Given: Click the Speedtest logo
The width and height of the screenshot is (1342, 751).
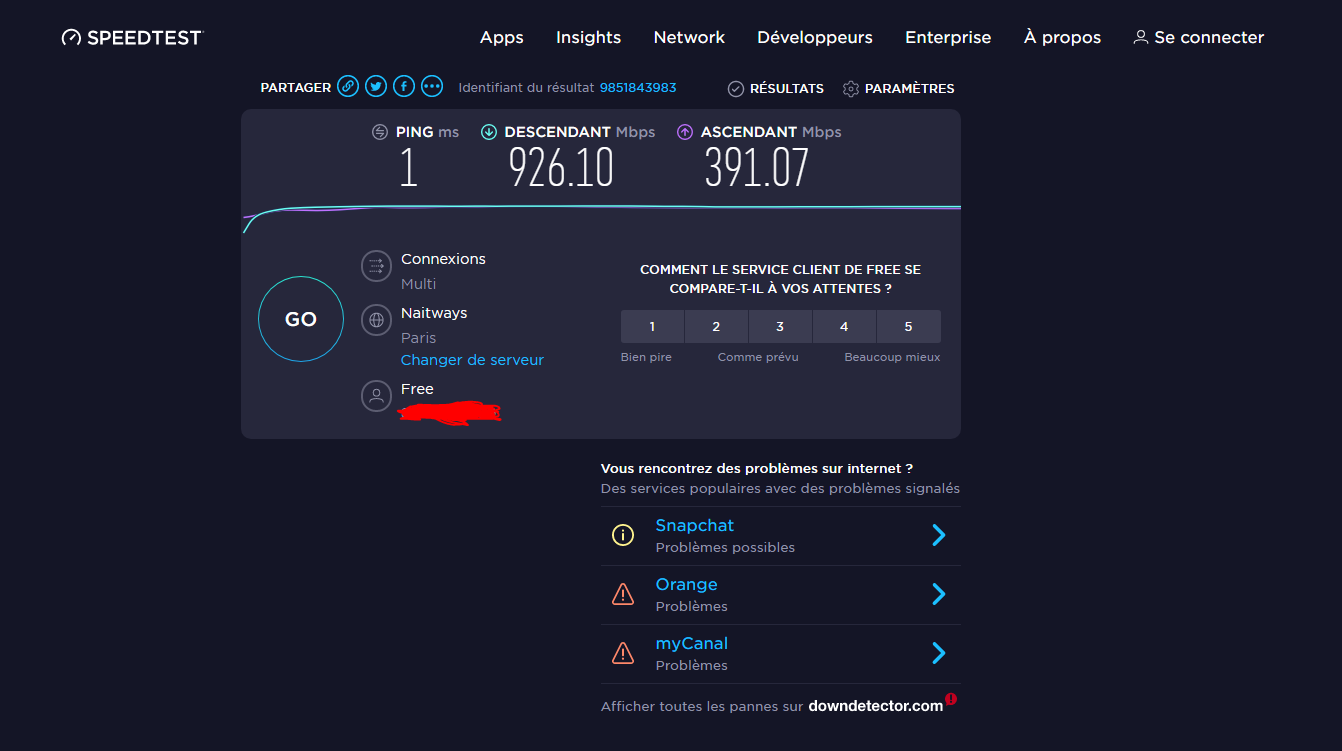Looking at the screenshot, I should click(x=132, y=37).
